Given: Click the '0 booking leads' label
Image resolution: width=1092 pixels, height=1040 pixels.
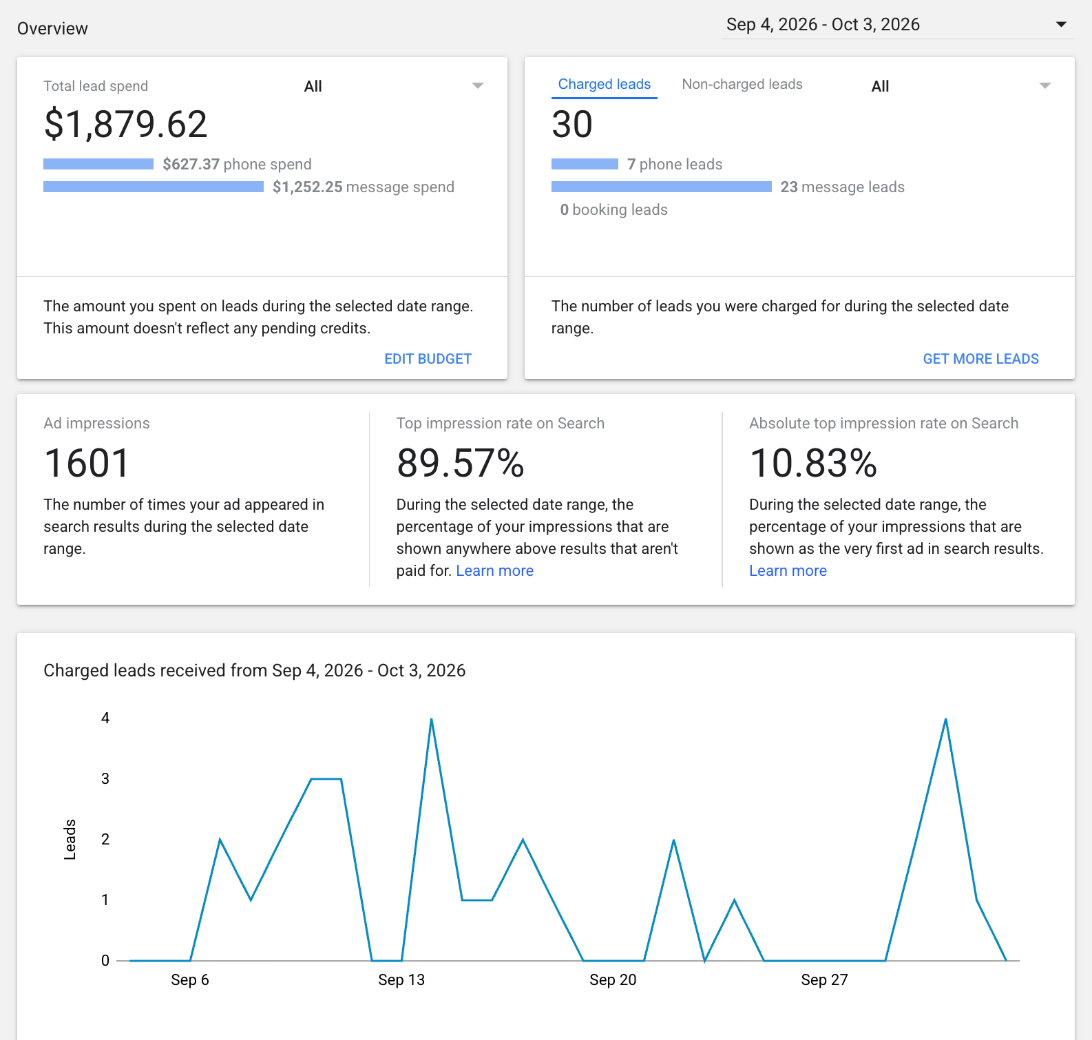Looking at the screenshot, I should click(x=614, y=210).
